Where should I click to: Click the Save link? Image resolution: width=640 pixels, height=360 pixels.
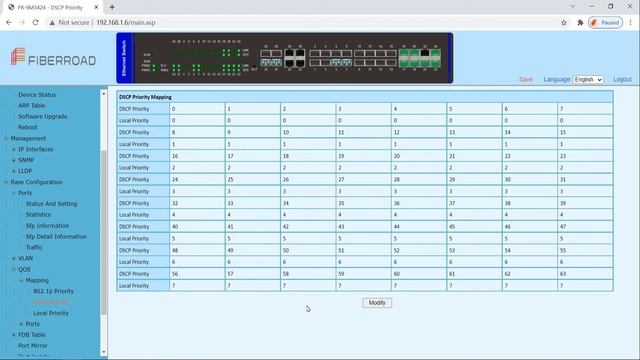[x=525, y=79]
